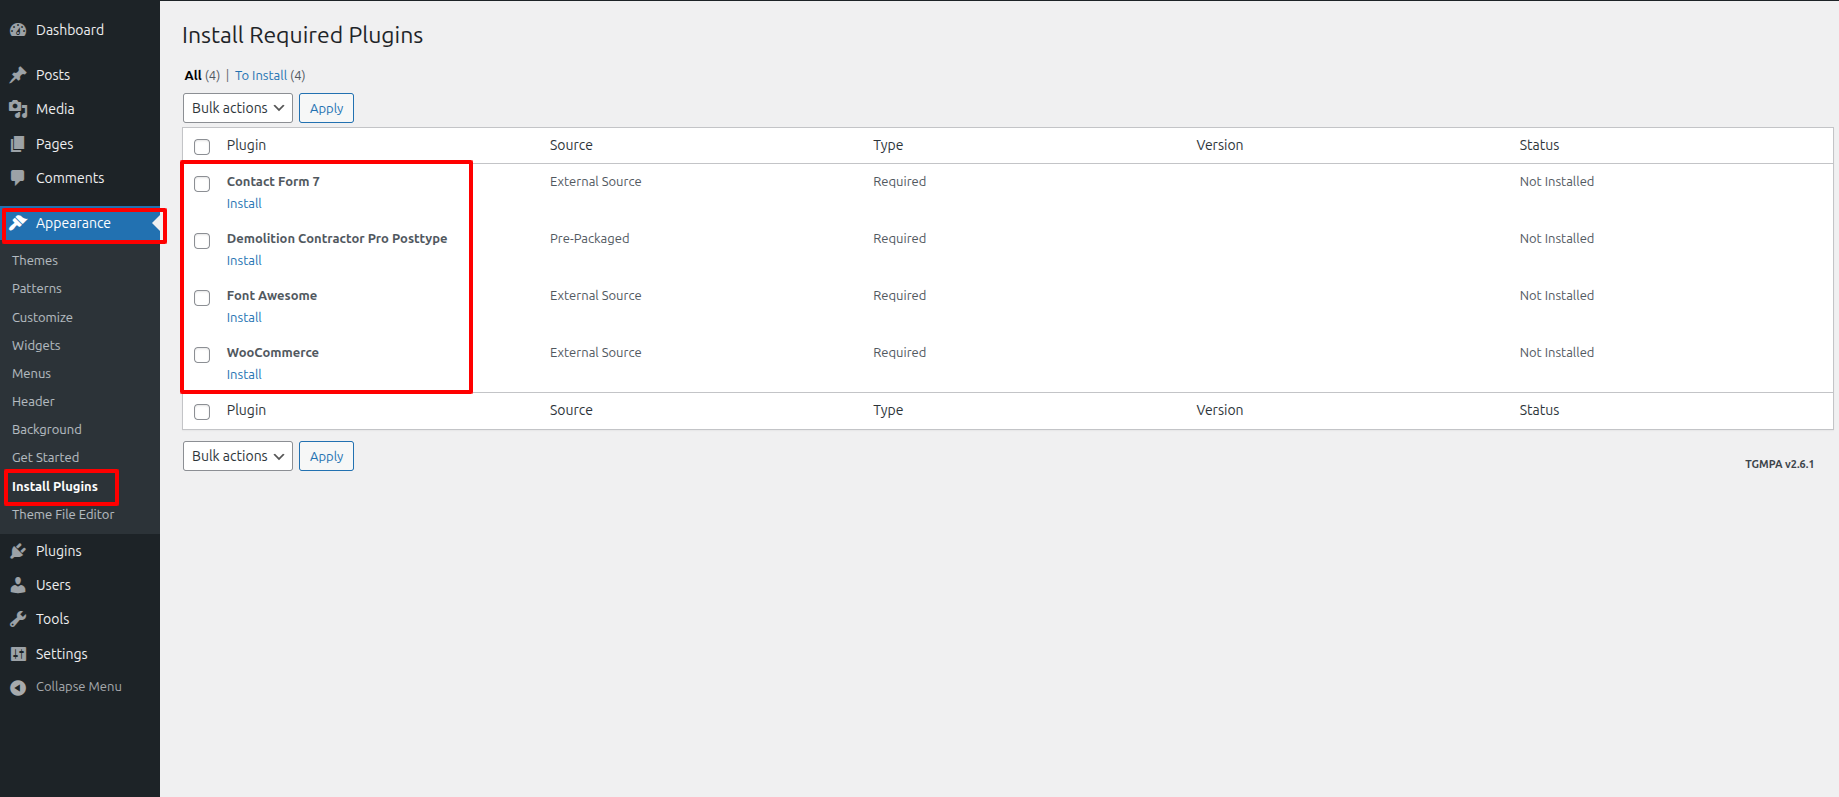Toggle select-all checkbox in table header

(x=202, y=147)
